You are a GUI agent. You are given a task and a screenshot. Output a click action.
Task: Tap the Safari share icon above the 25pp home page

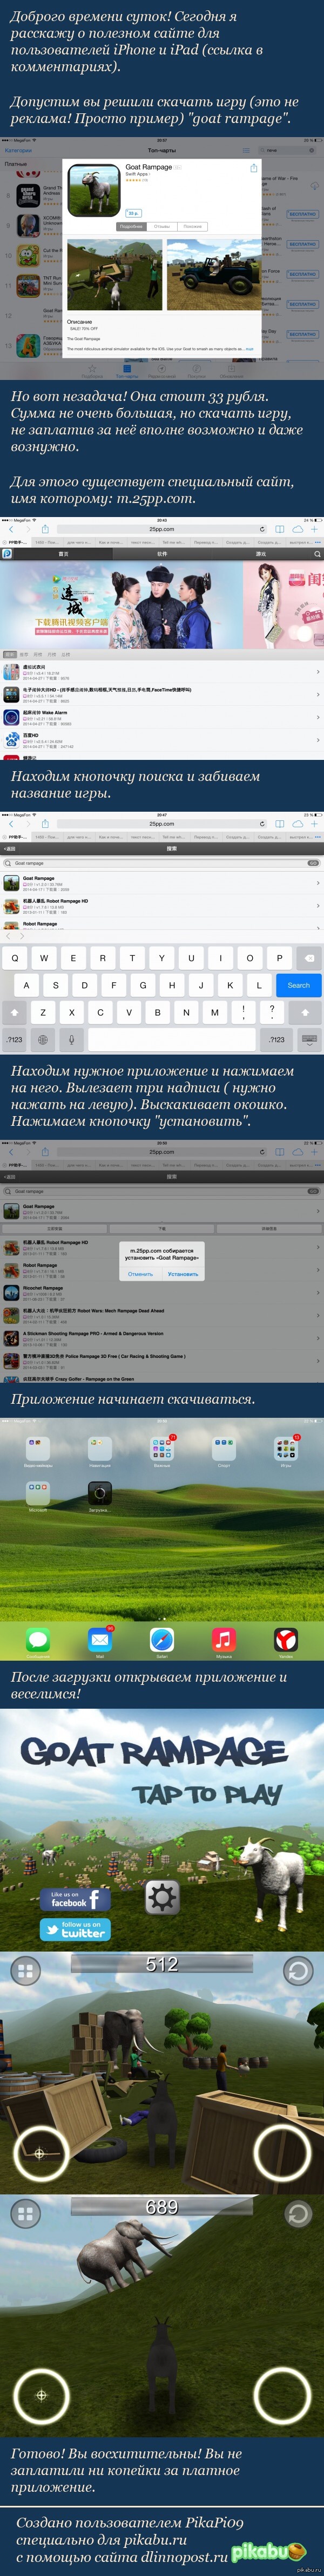coord(45,529)
